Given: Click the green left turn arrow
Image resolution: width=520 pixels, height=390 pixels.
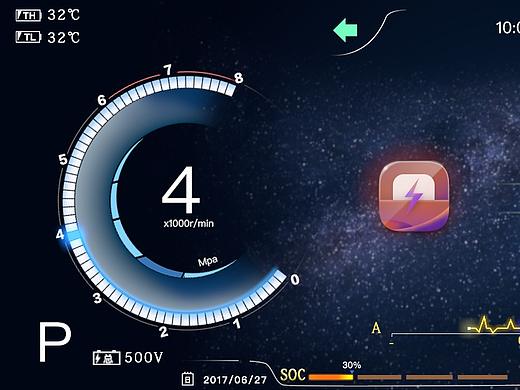Looking at the screenshot, I should click(345, 30).
